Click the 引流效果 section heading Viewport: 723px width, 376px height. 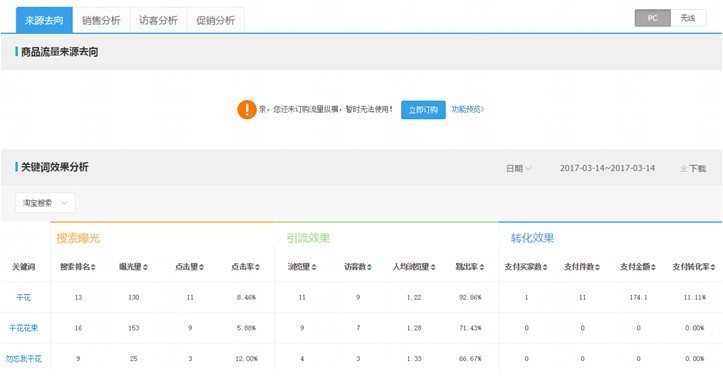pyautogui.click(x=308, y=238)
